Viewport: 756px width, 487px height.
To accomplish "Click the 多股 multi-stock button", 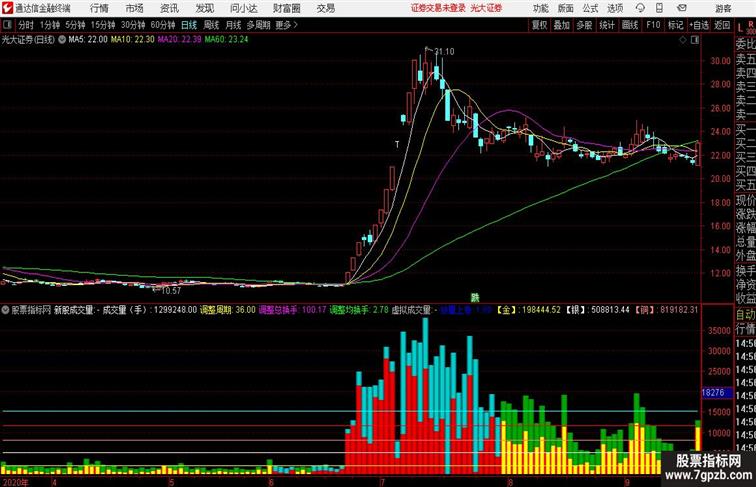I will click(584, 25).
